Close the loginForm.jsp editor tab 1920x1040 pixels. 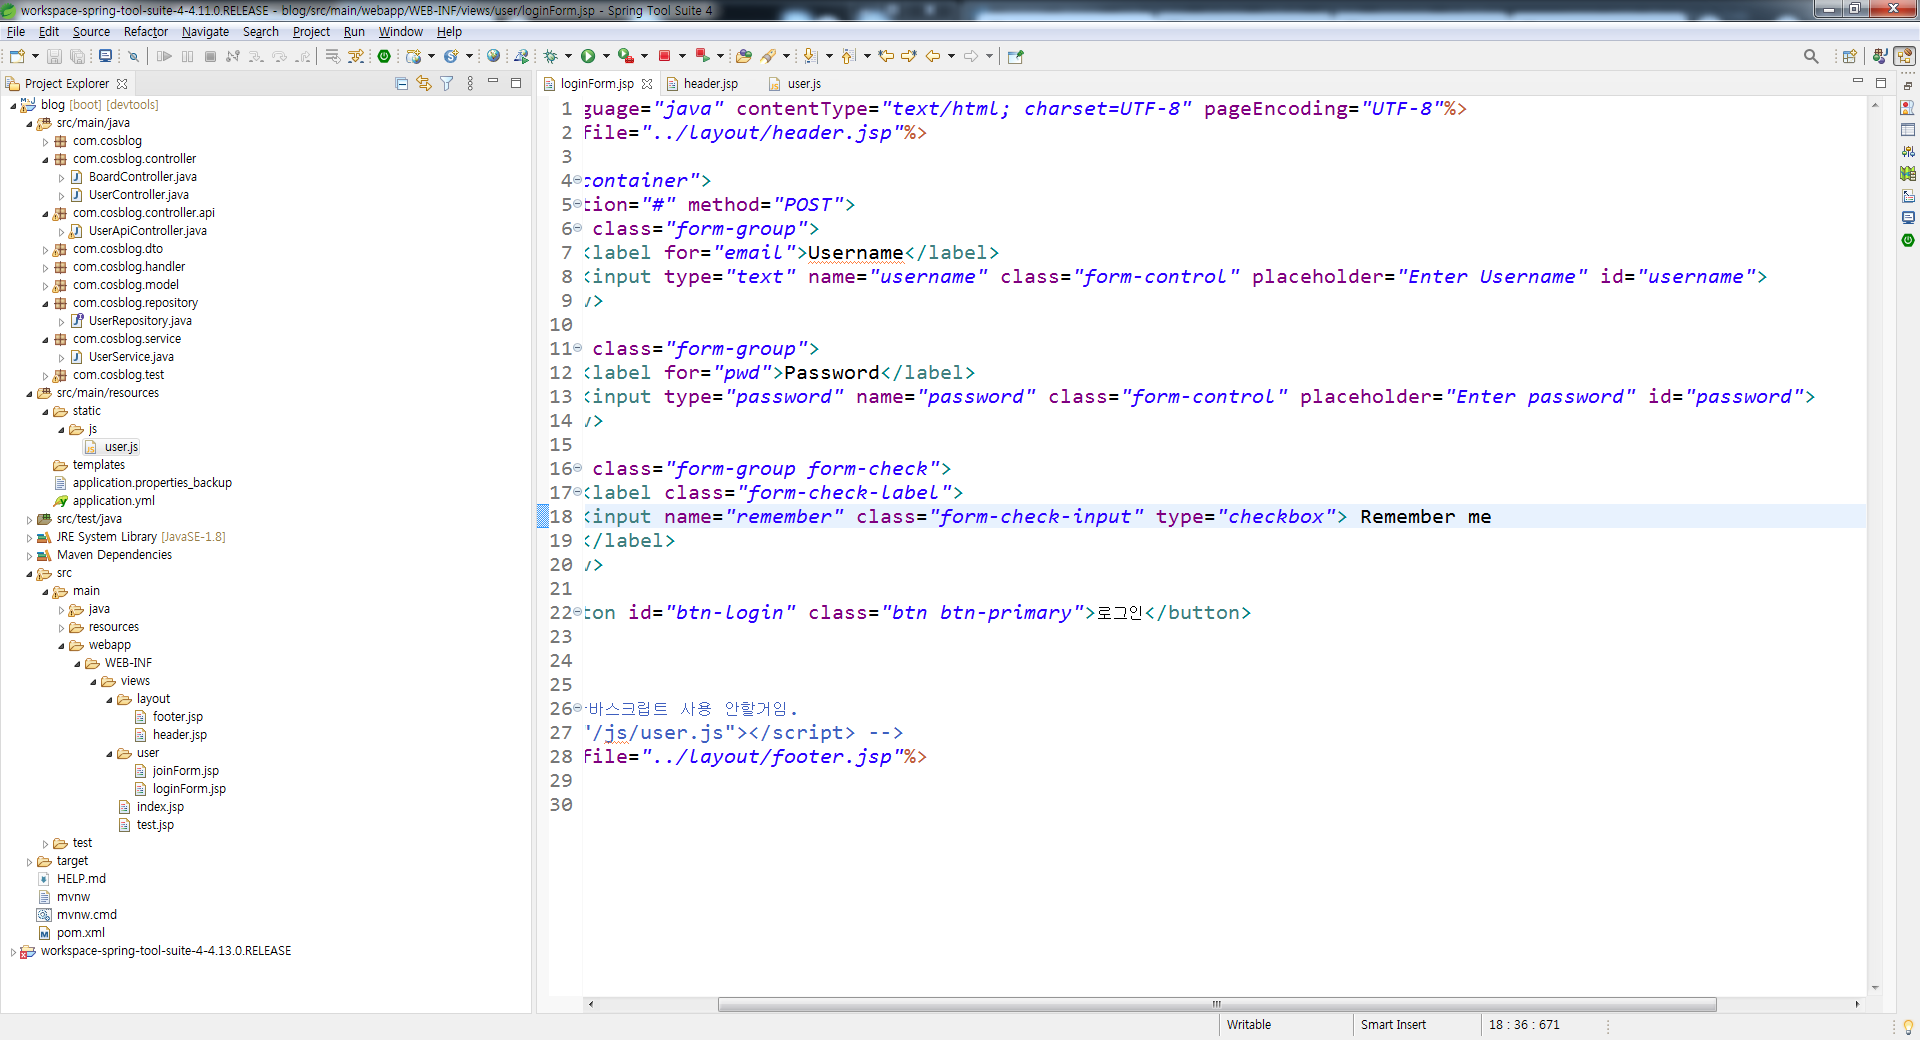(x=647, y=84)
